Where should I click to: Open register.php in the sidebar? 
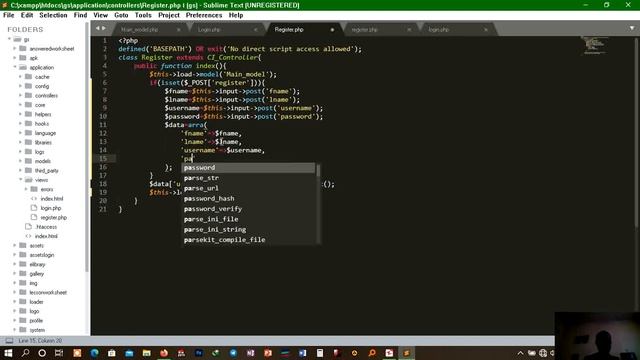point(53,218)
